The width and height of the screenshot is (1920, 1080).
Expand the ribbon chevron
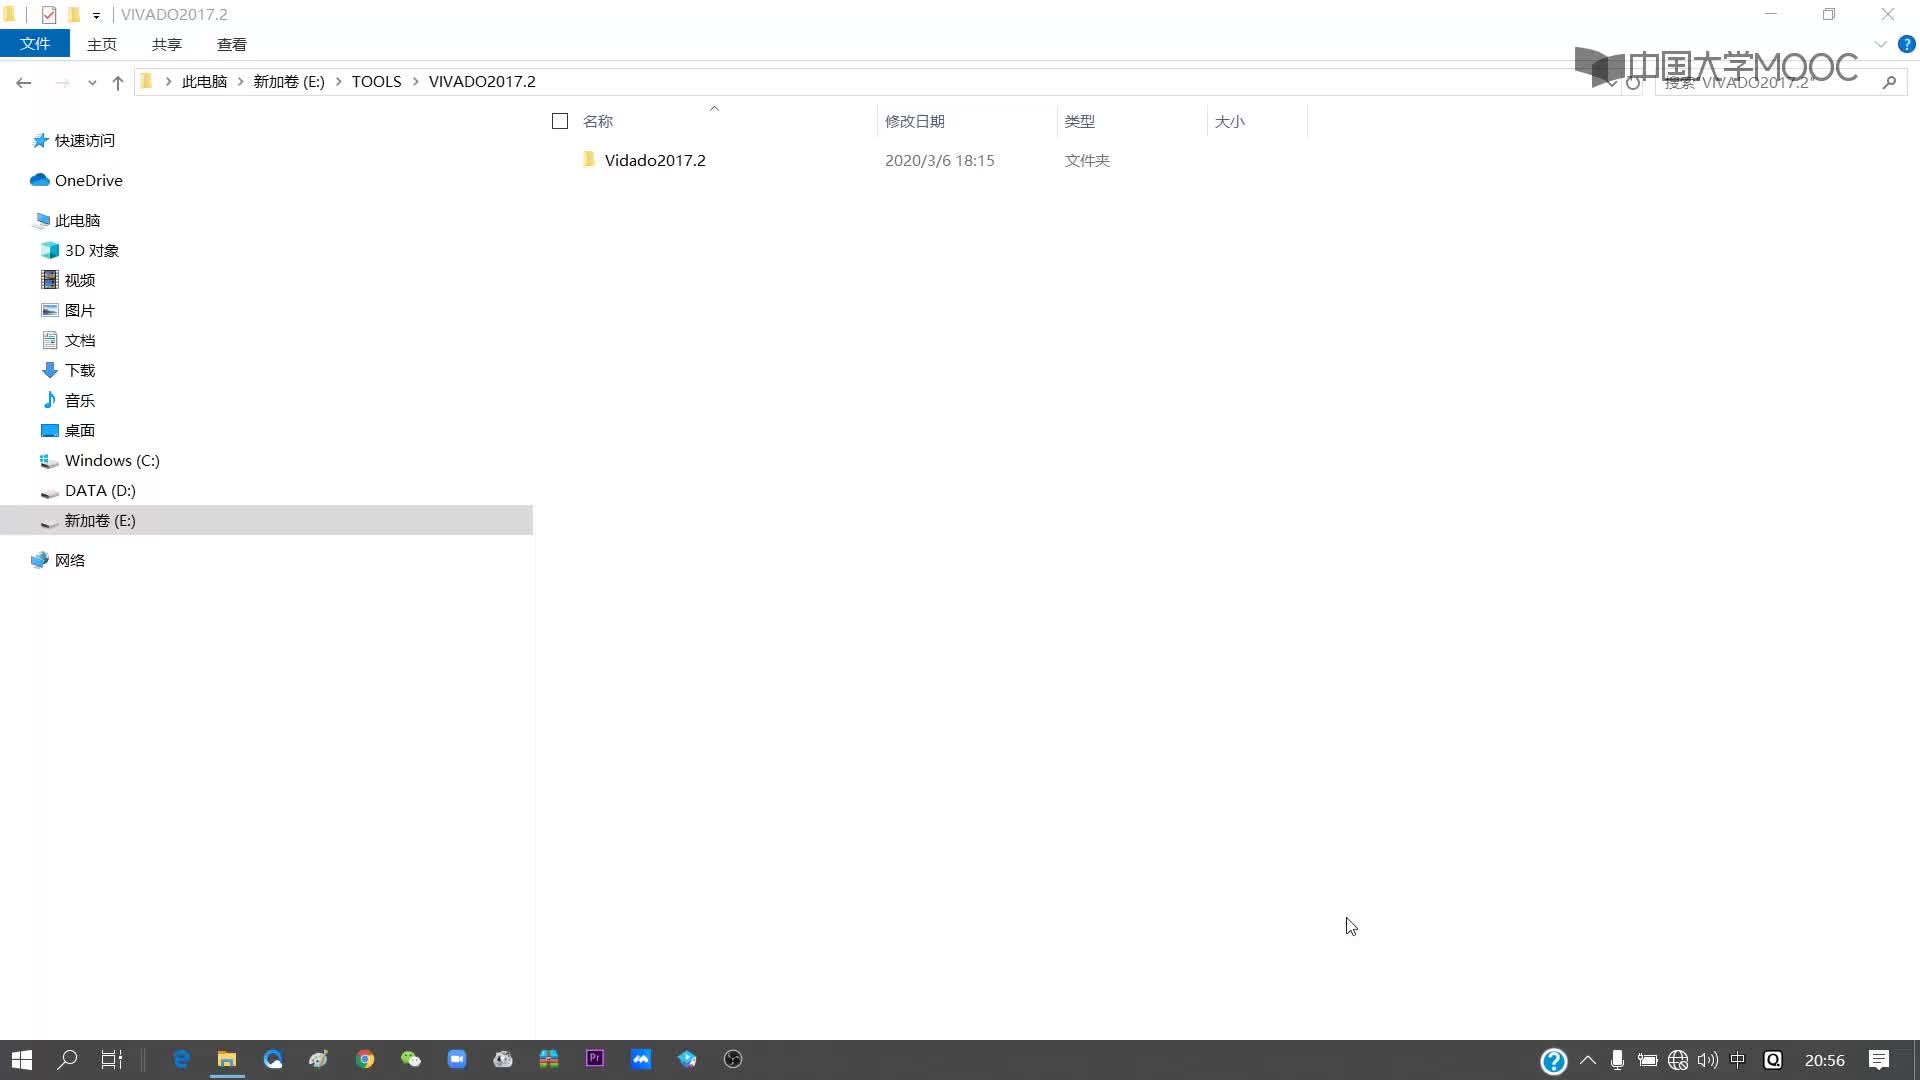pos(1880,44)
